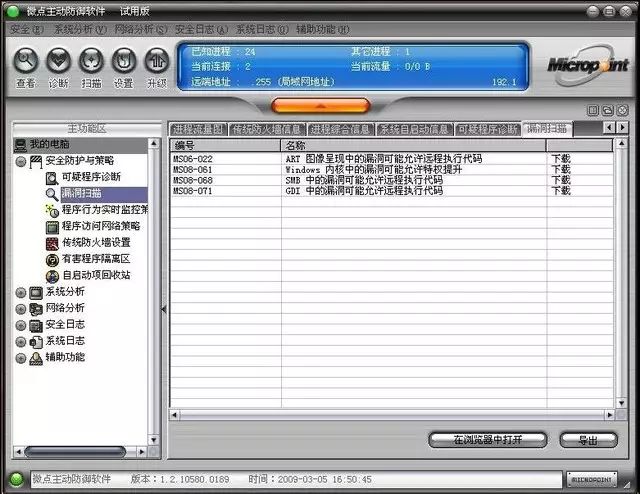Viewport: 640px width, 494px height.
Task: Collapse the 安全防护与策略 tree node
Action: (x=21, y=161)
